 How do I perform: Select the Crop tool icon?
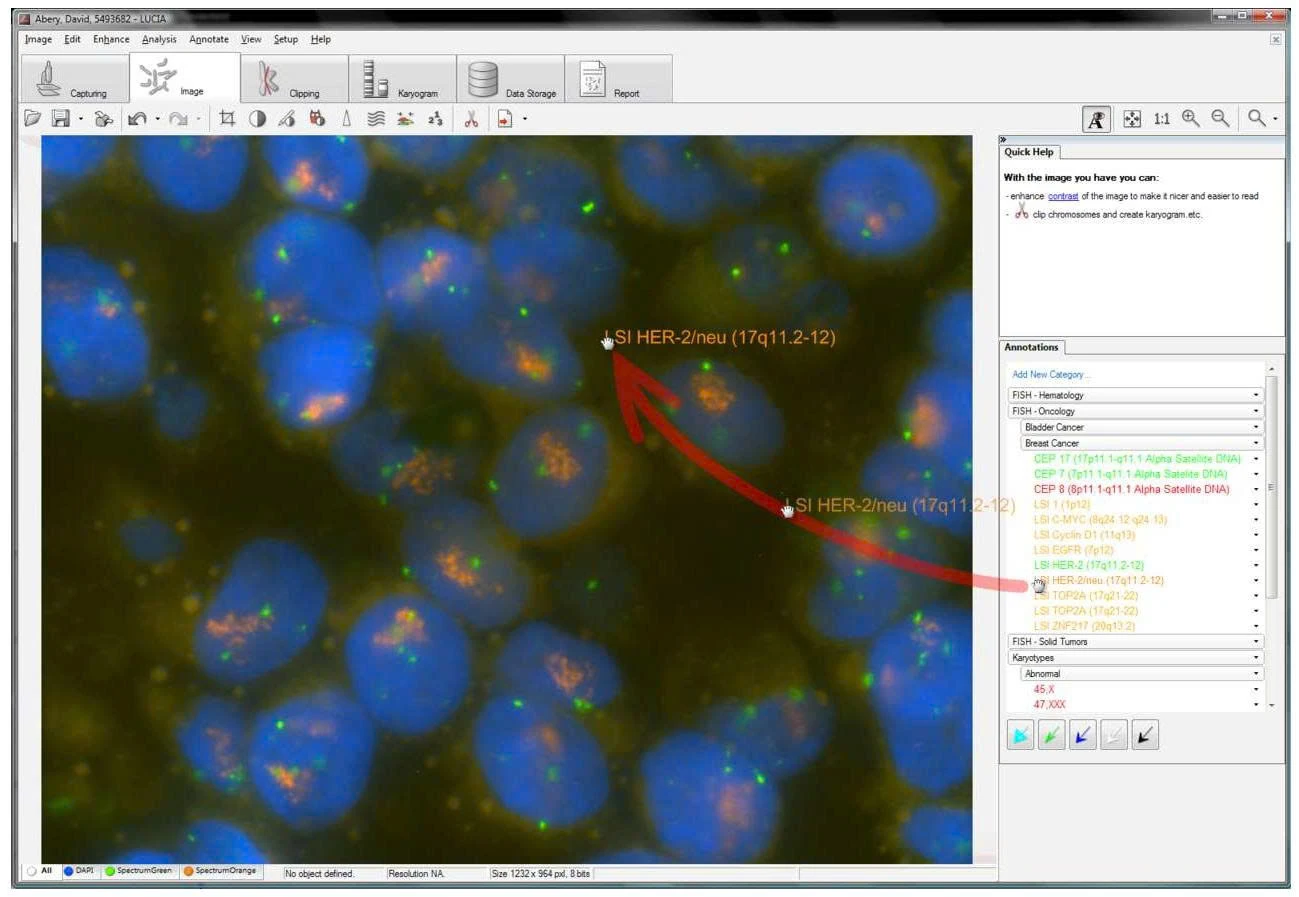point(227,118)
